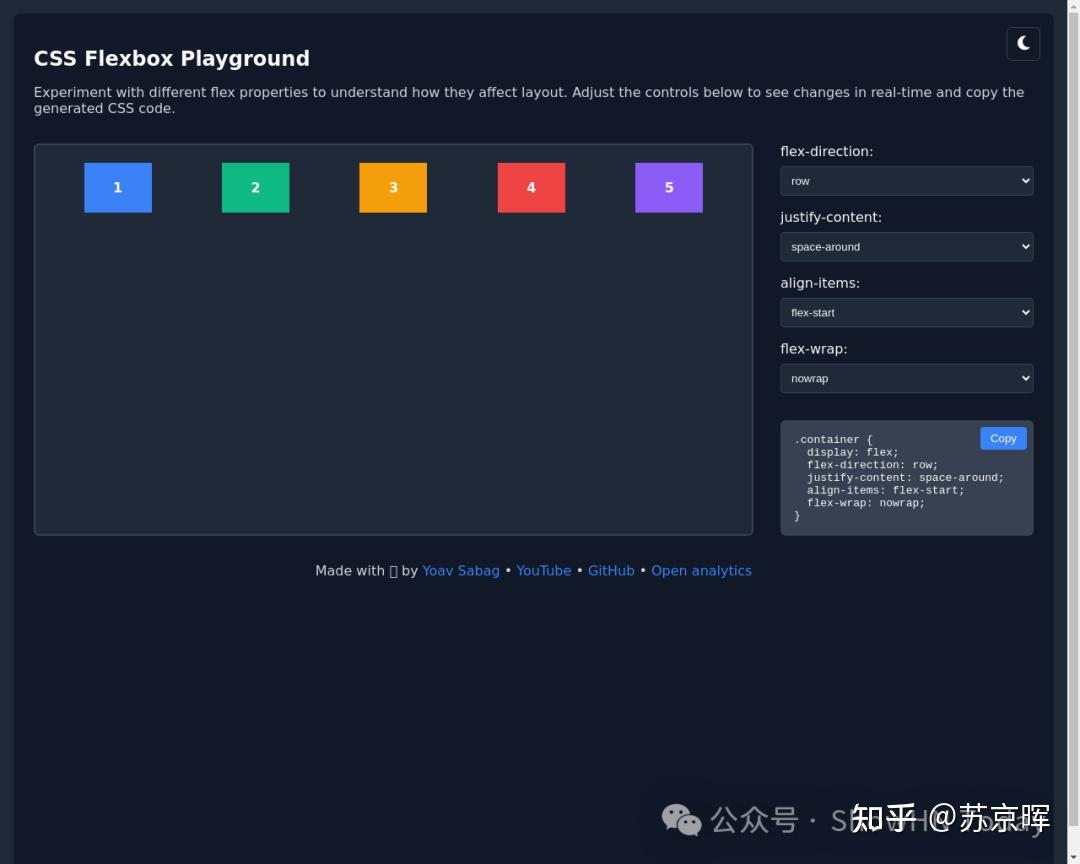This screenshot has width=1080, height=864.
Task: Click the blue flex item labeled 1
Action: [117, 187]
